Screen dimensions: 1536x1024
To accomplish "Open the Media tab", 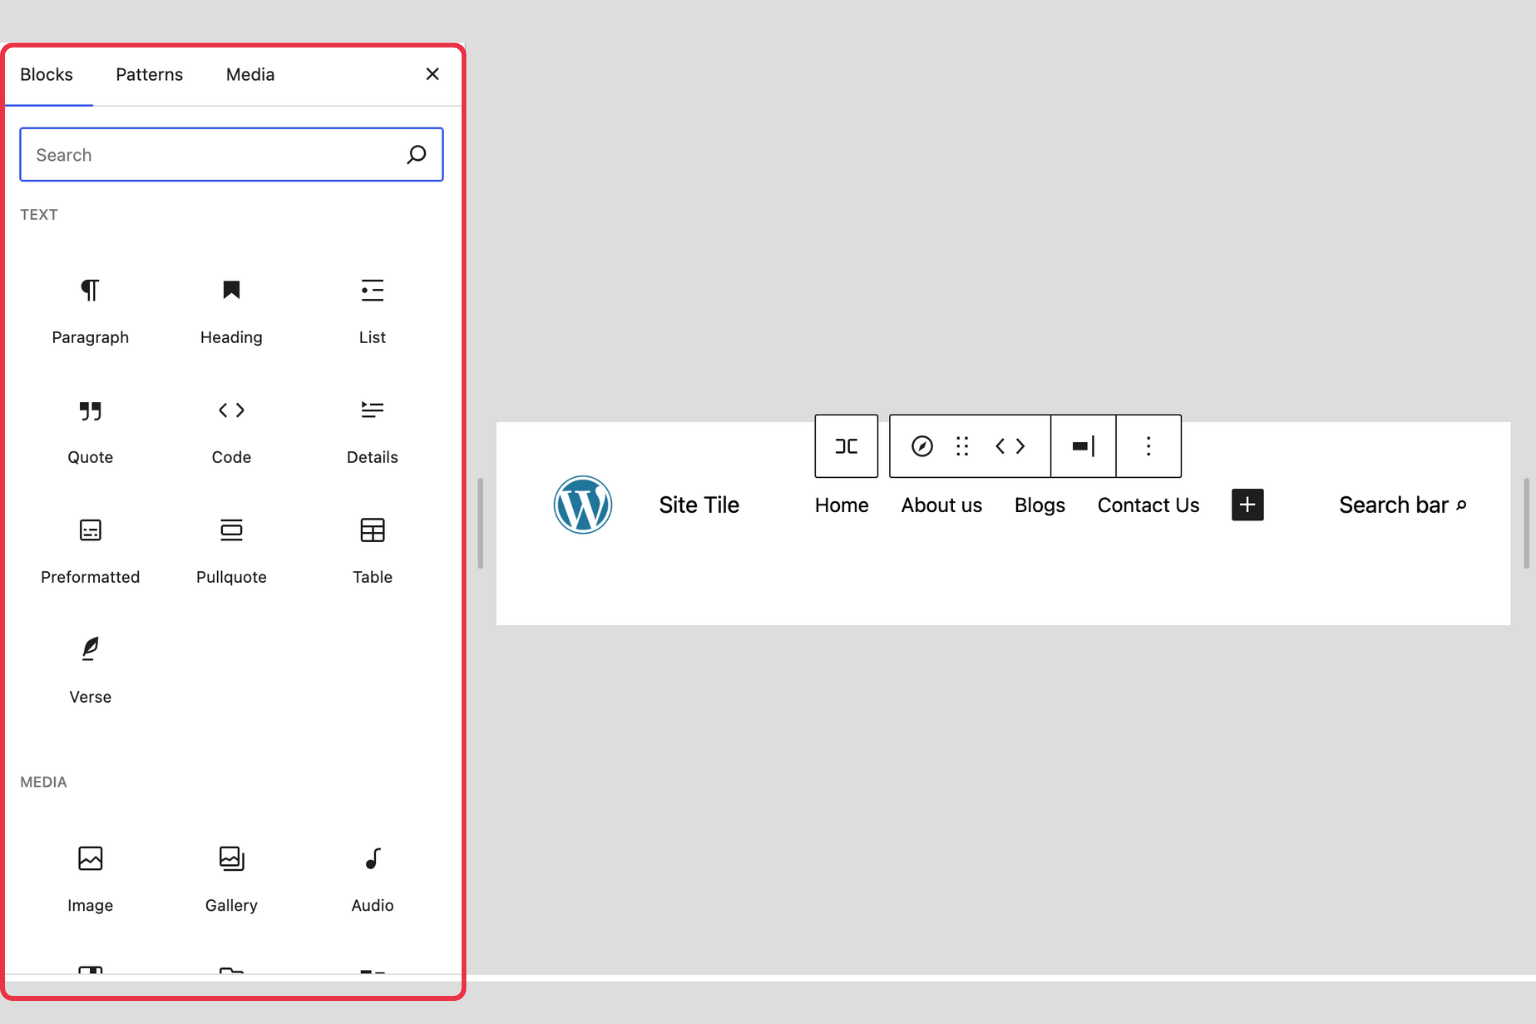I will [x=249, y=74].
